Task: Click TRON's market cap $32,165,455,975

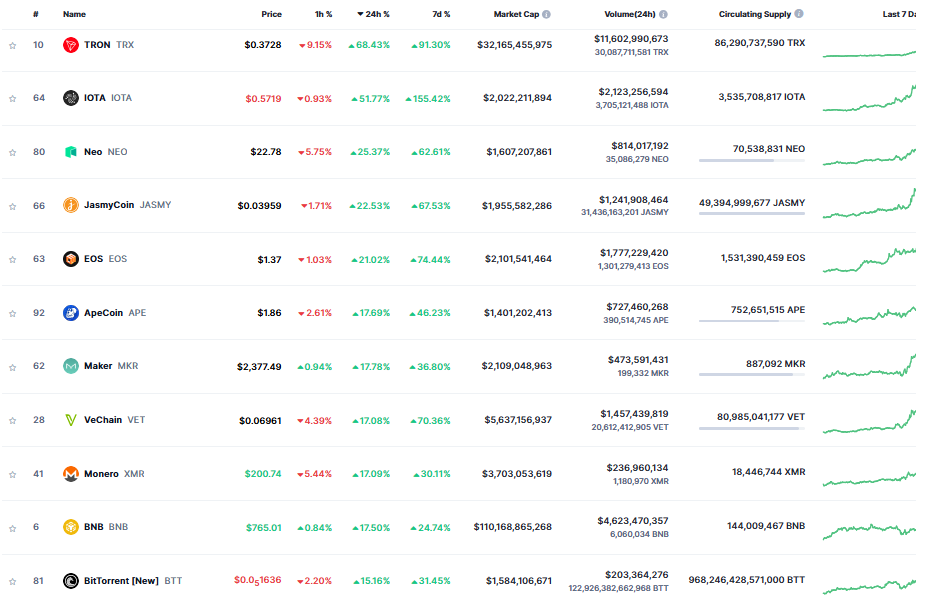Action: [514, 45]
